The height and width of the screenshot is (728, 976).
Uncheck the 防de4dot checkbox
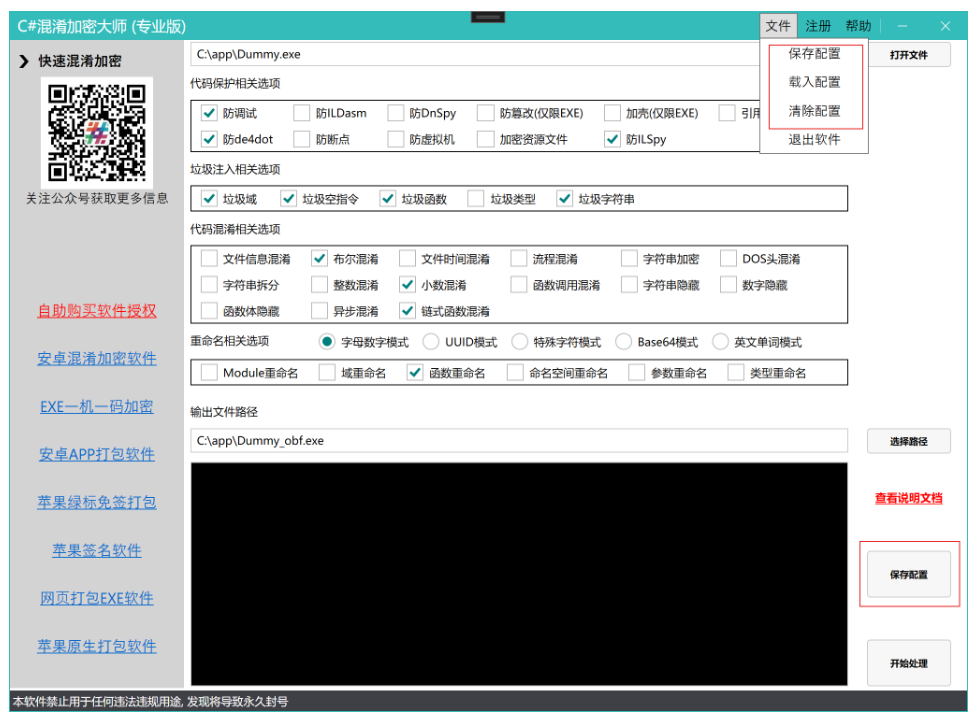coord(209,139)
